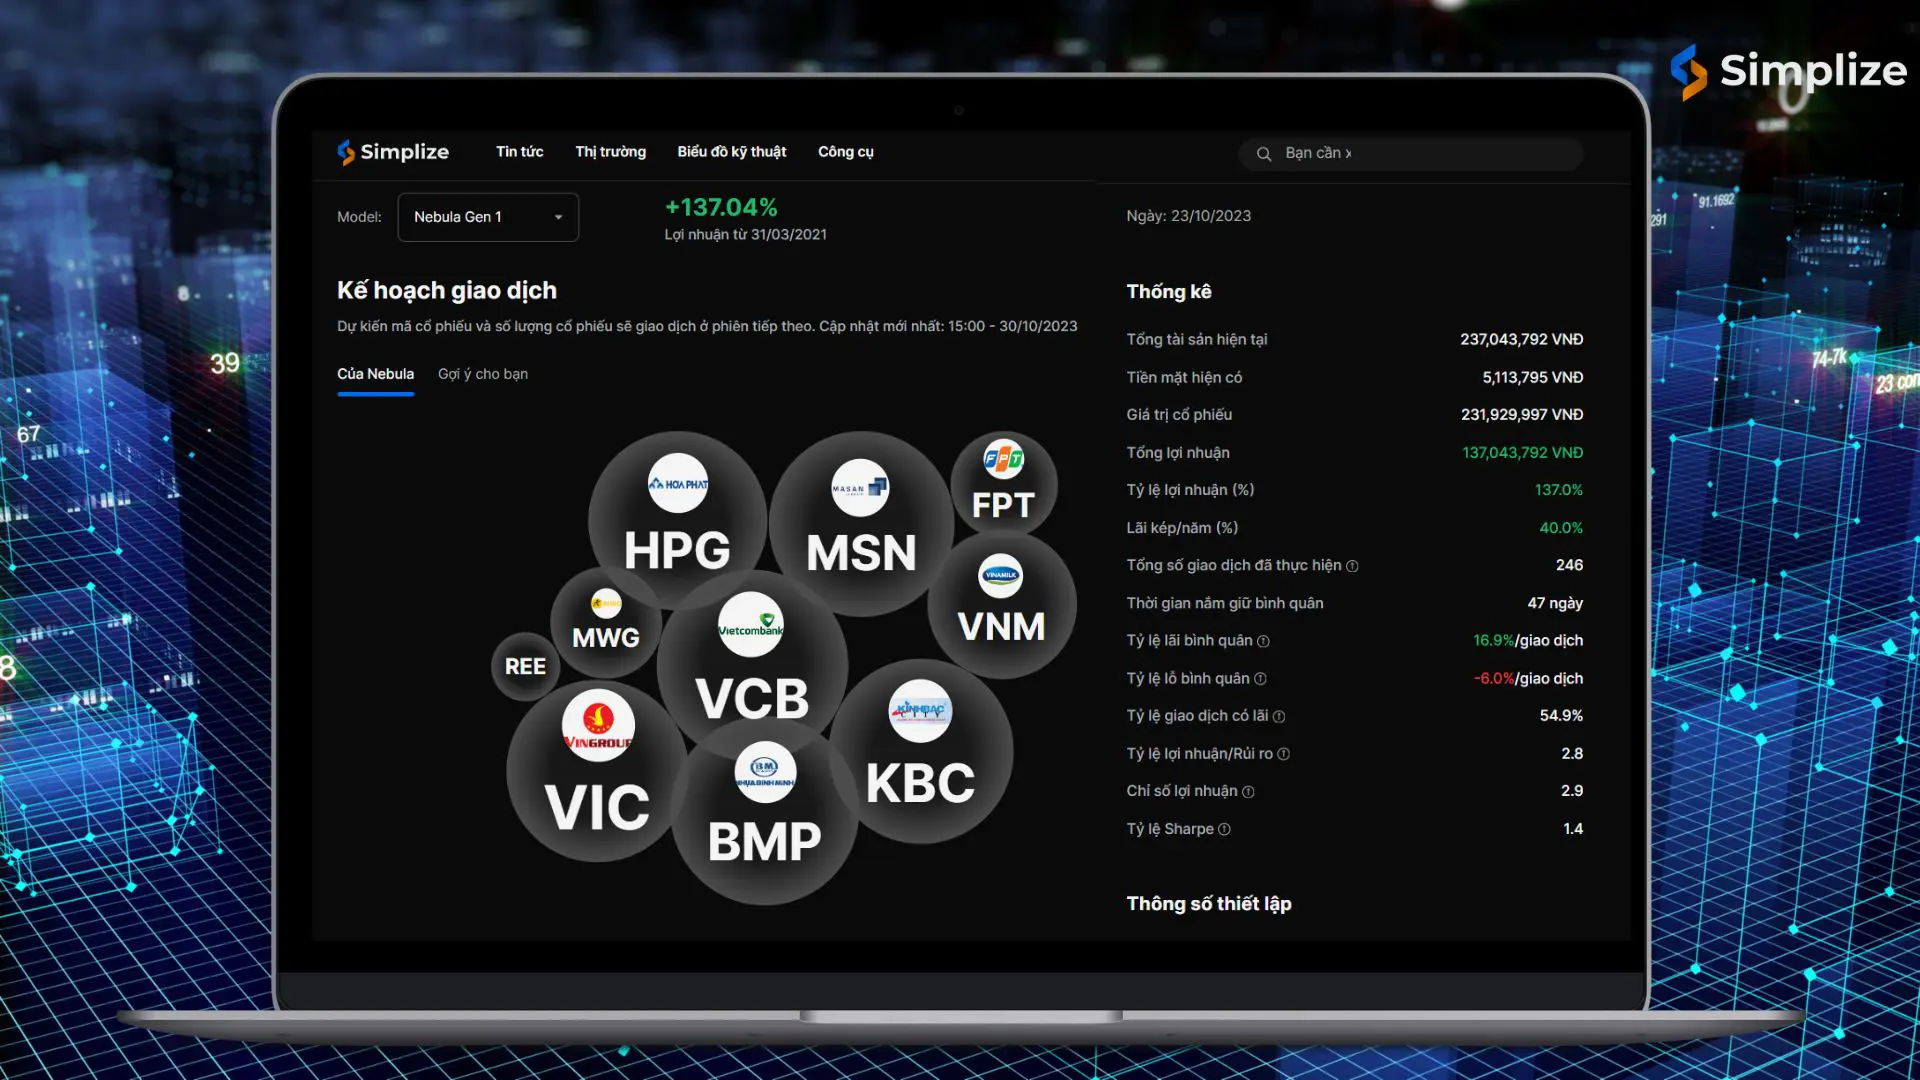
Task: Select the VIC stock ticker label
Action: point(597,807)
